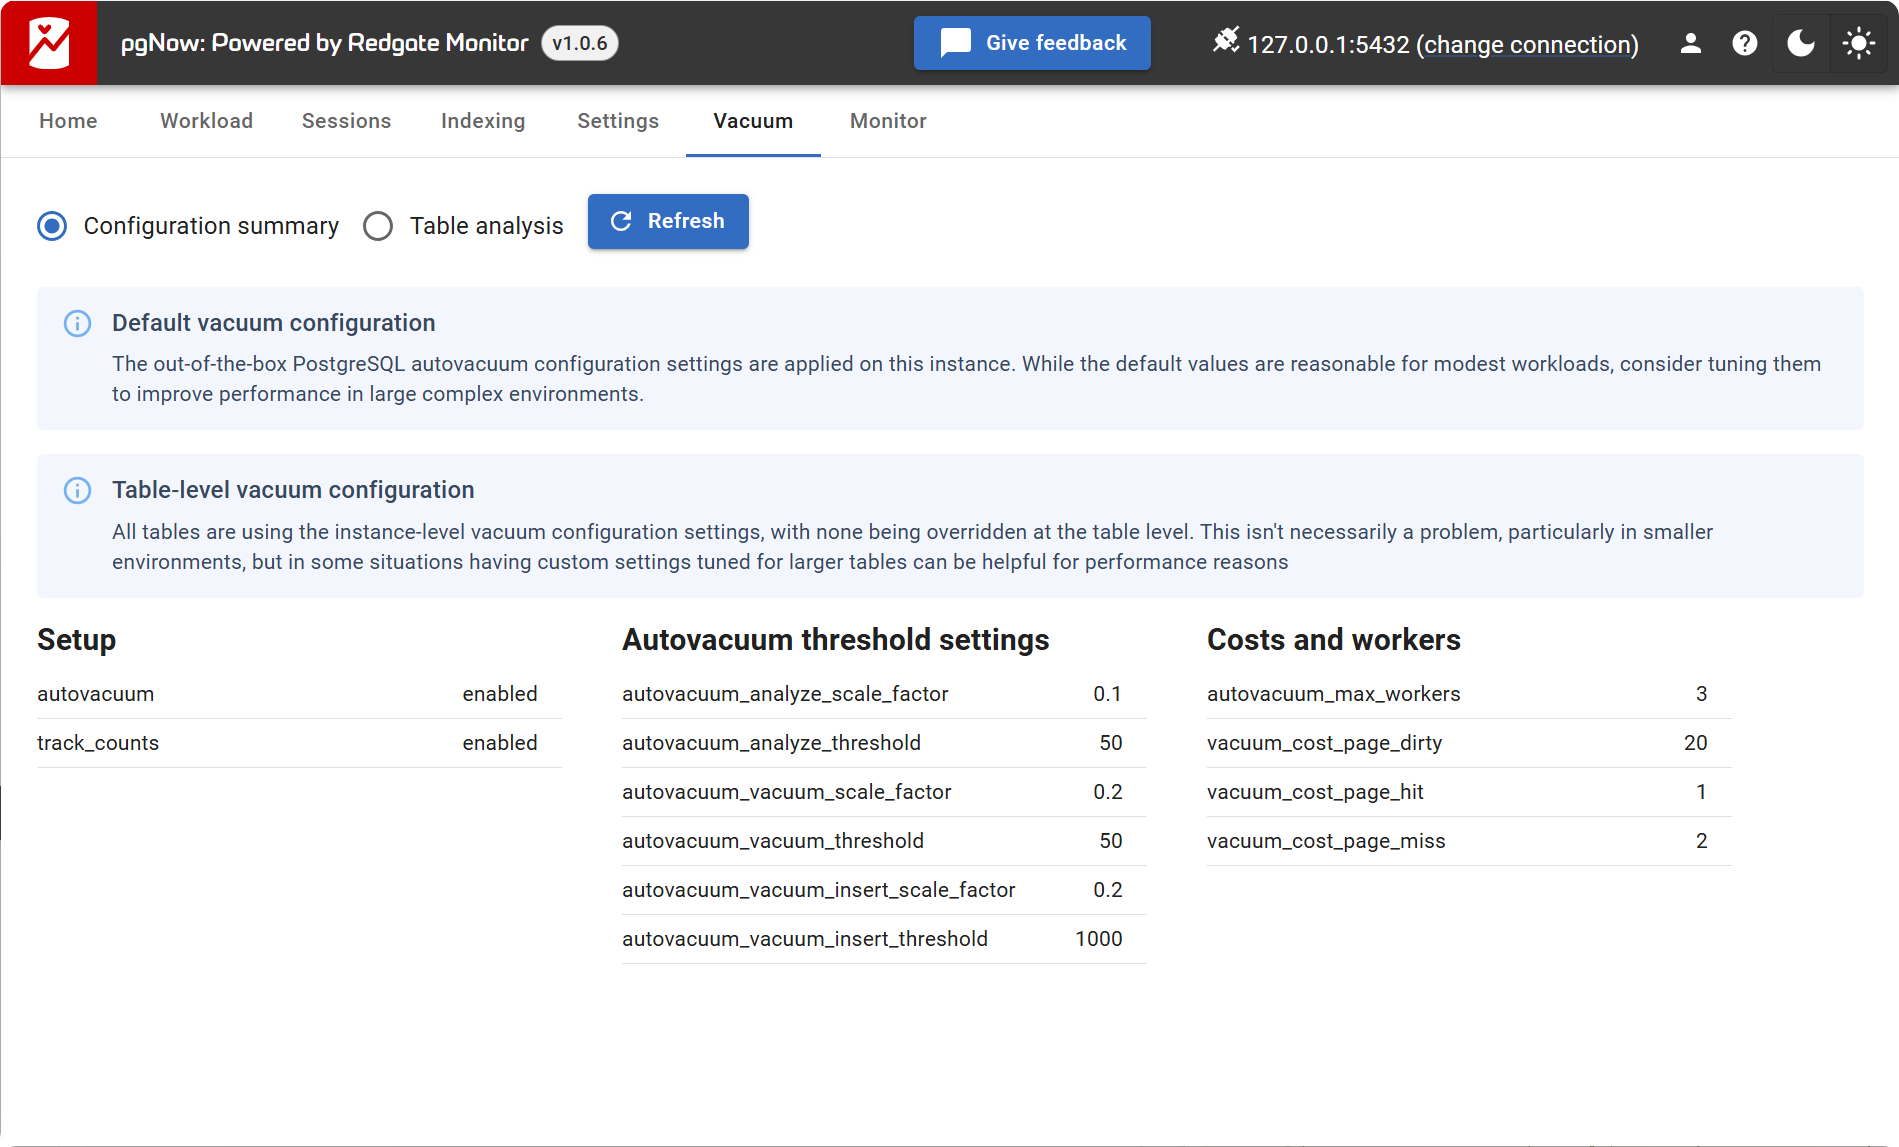
Task: Click vacuum_cost_page_dirty label
Action: pyautogui.click(x=1325, y=743)
